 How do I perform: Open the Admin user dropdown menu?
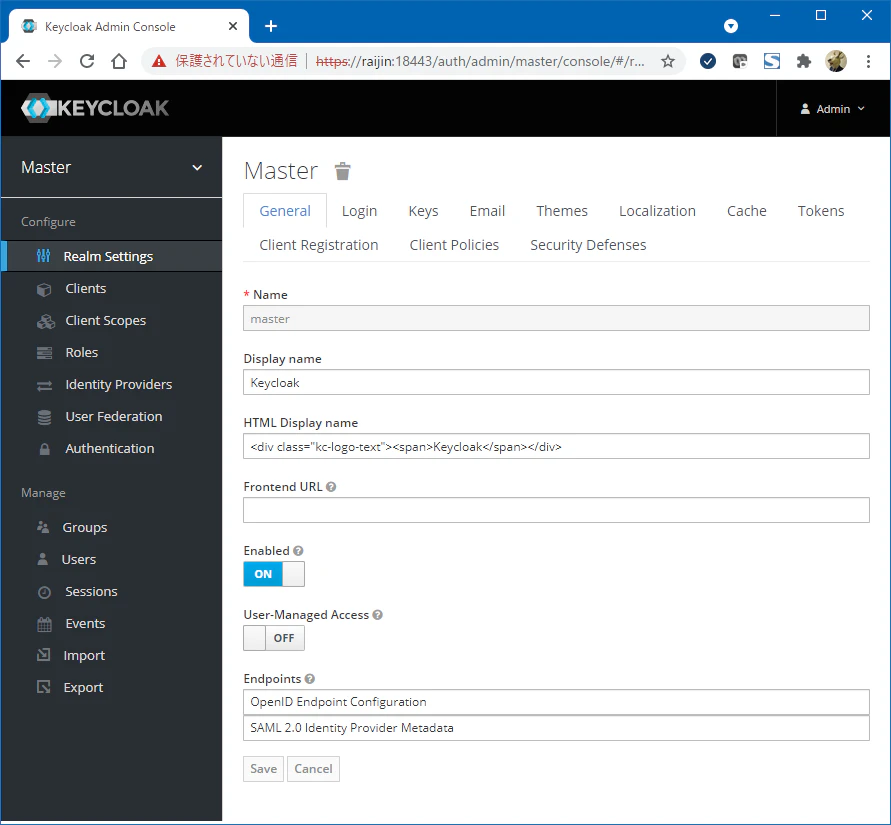tap(832, 109)
